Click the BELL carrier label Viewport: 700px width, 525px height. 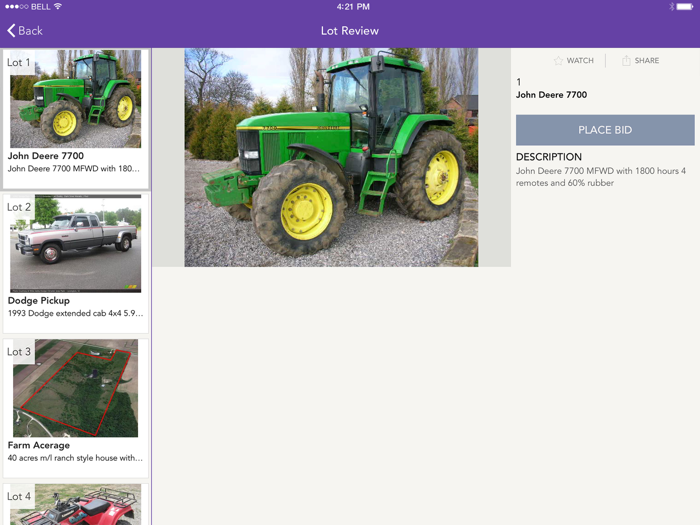41,7
